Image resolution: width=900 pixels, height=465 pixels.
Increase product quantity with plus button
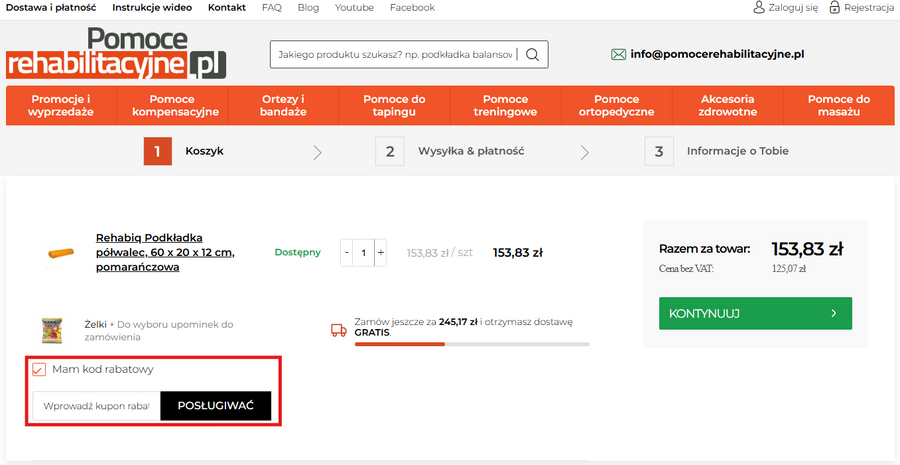pyautogui.click(x=380, y=253)
